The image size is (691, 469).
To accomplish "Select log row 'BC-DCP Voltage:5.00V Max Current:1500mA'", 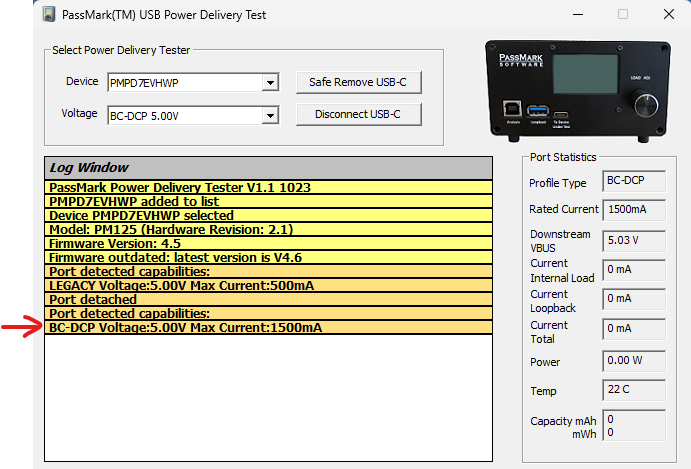I will pyautogui.click(x=268, y=328).
